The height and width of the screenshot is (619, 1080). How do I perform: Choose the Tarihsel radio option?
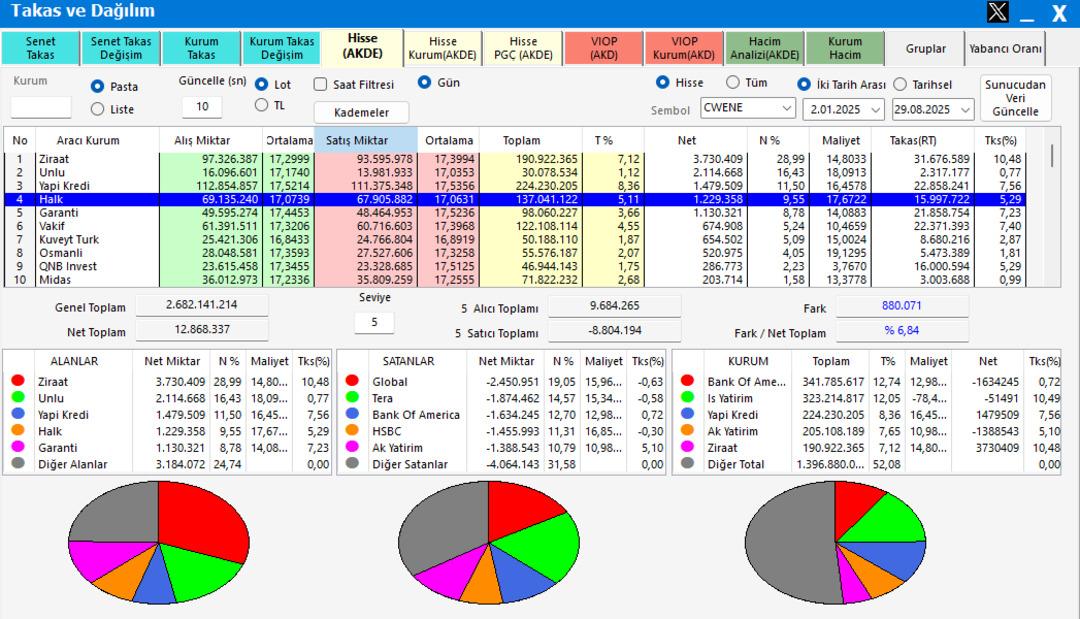(900, 84)
